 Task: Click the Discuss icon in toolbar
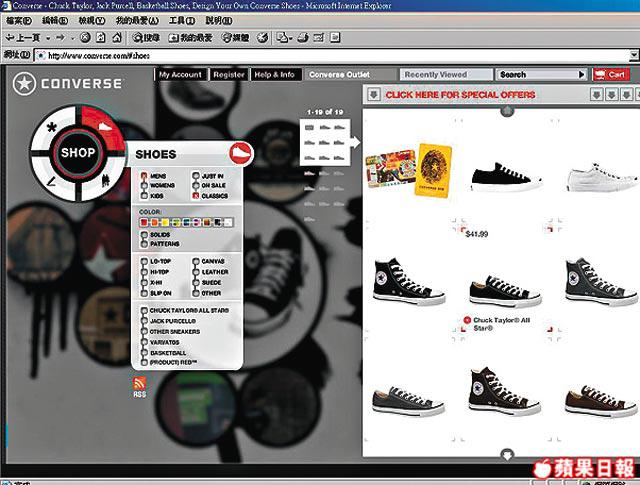click(335, 38)
